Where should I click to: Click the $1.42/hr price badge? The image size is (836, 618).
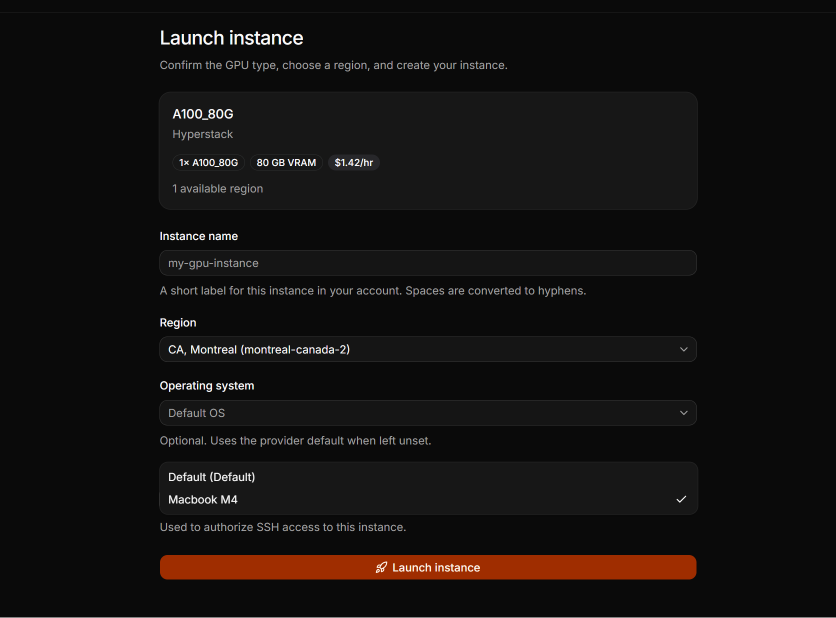point(353,163)
